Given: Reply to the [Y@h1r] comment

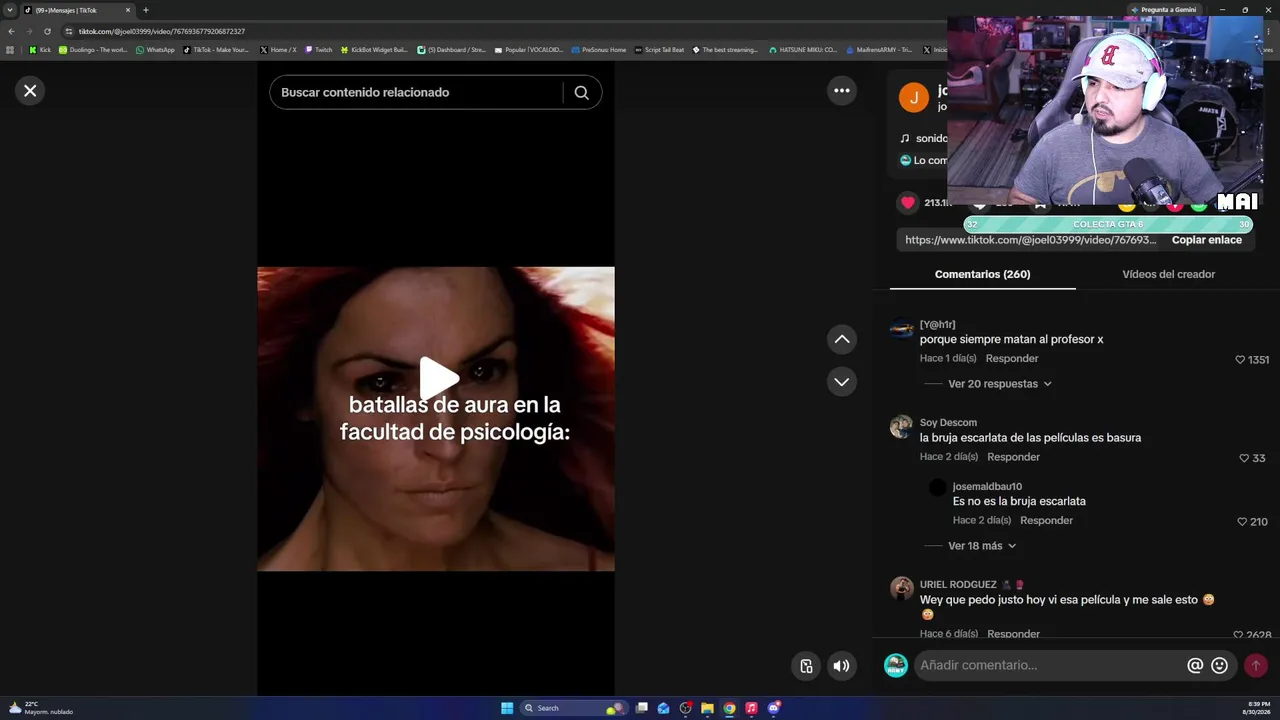Looking at the screenshot, I should point(1012,359).
